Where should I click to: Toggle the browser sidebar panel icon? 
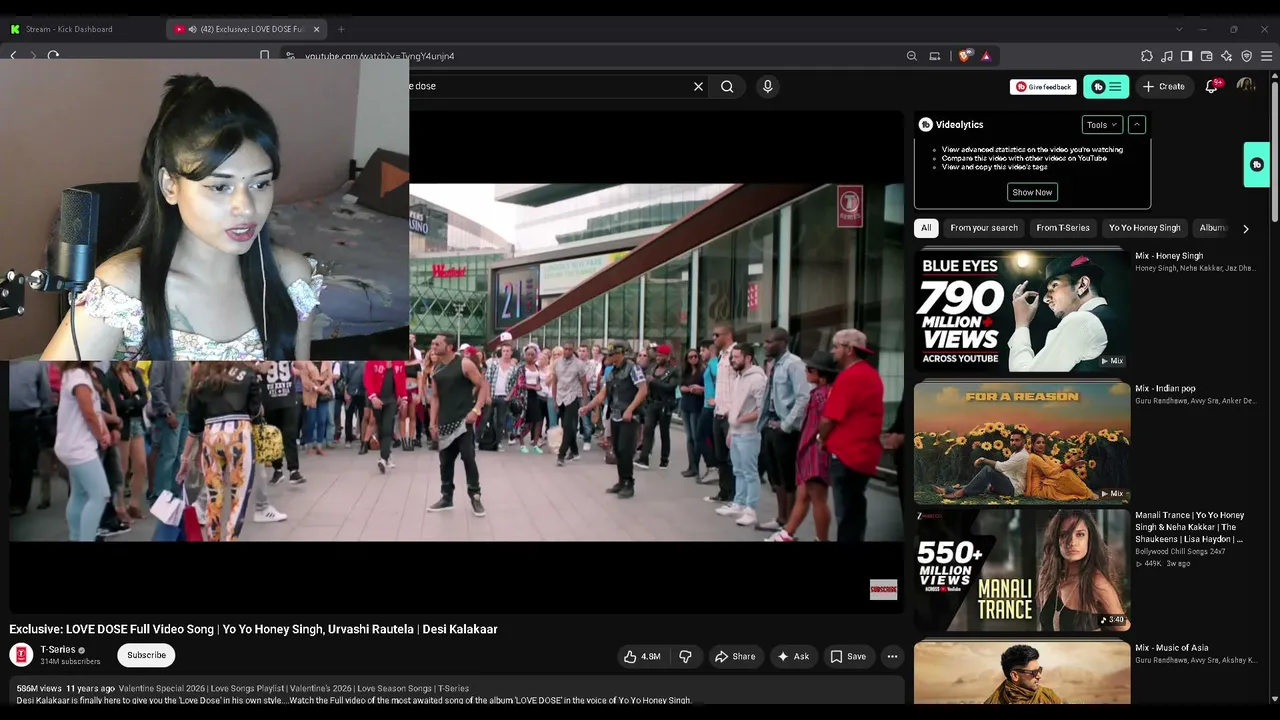1187,56
